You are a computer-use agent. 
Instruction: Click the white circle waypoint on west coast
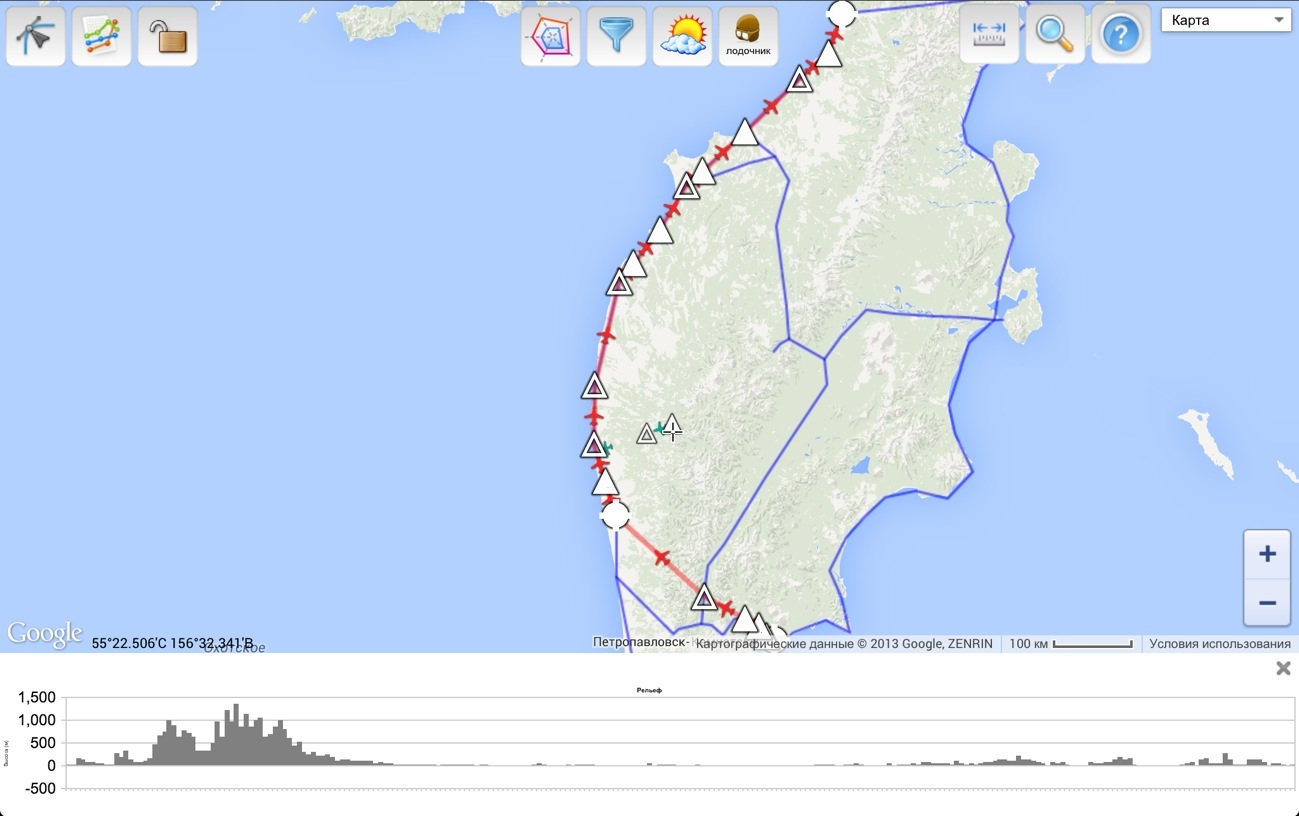(616, 515)
